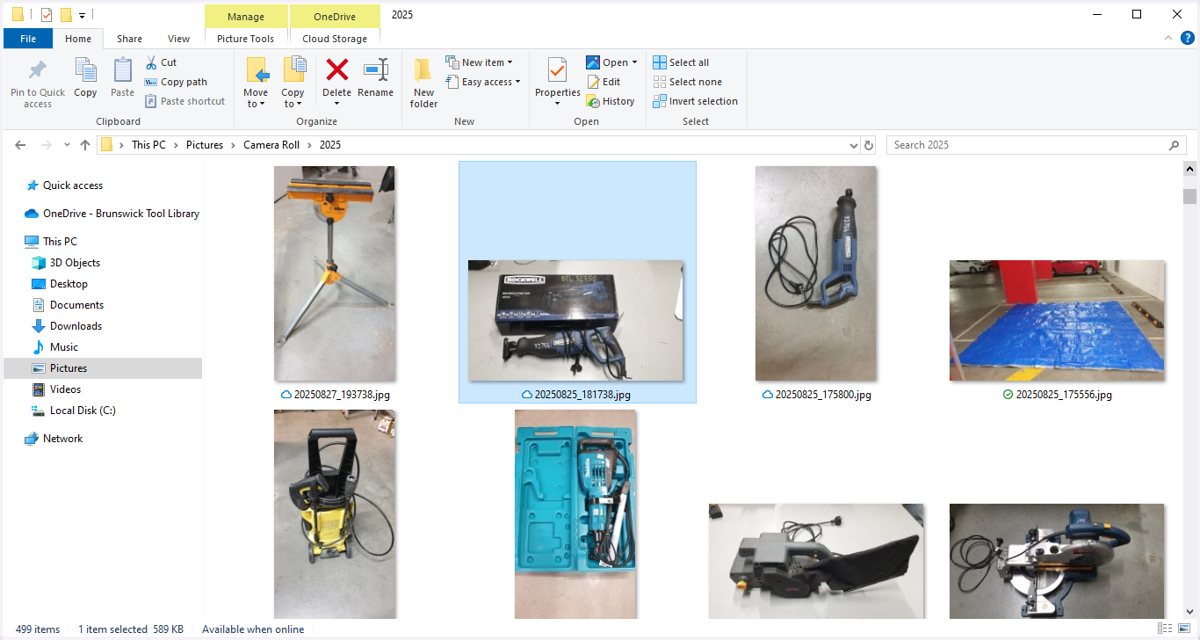1200x640 pixels.
Task: Expand address bar previous locations dropdown
Action: click(852, 145)
